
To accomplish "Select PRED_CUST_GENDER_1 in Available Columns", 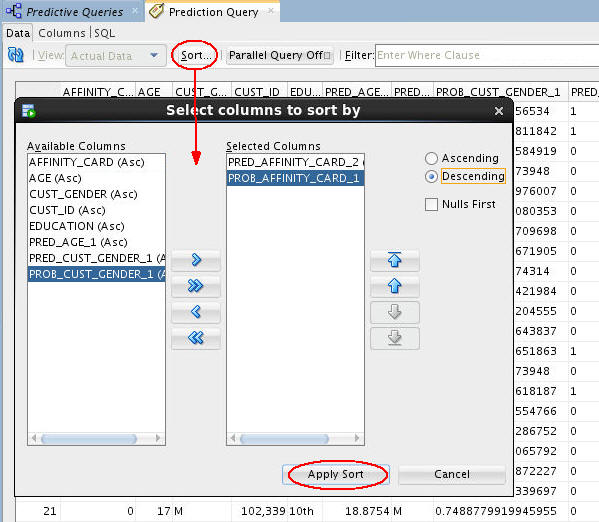I will click(x=96, y=258).
